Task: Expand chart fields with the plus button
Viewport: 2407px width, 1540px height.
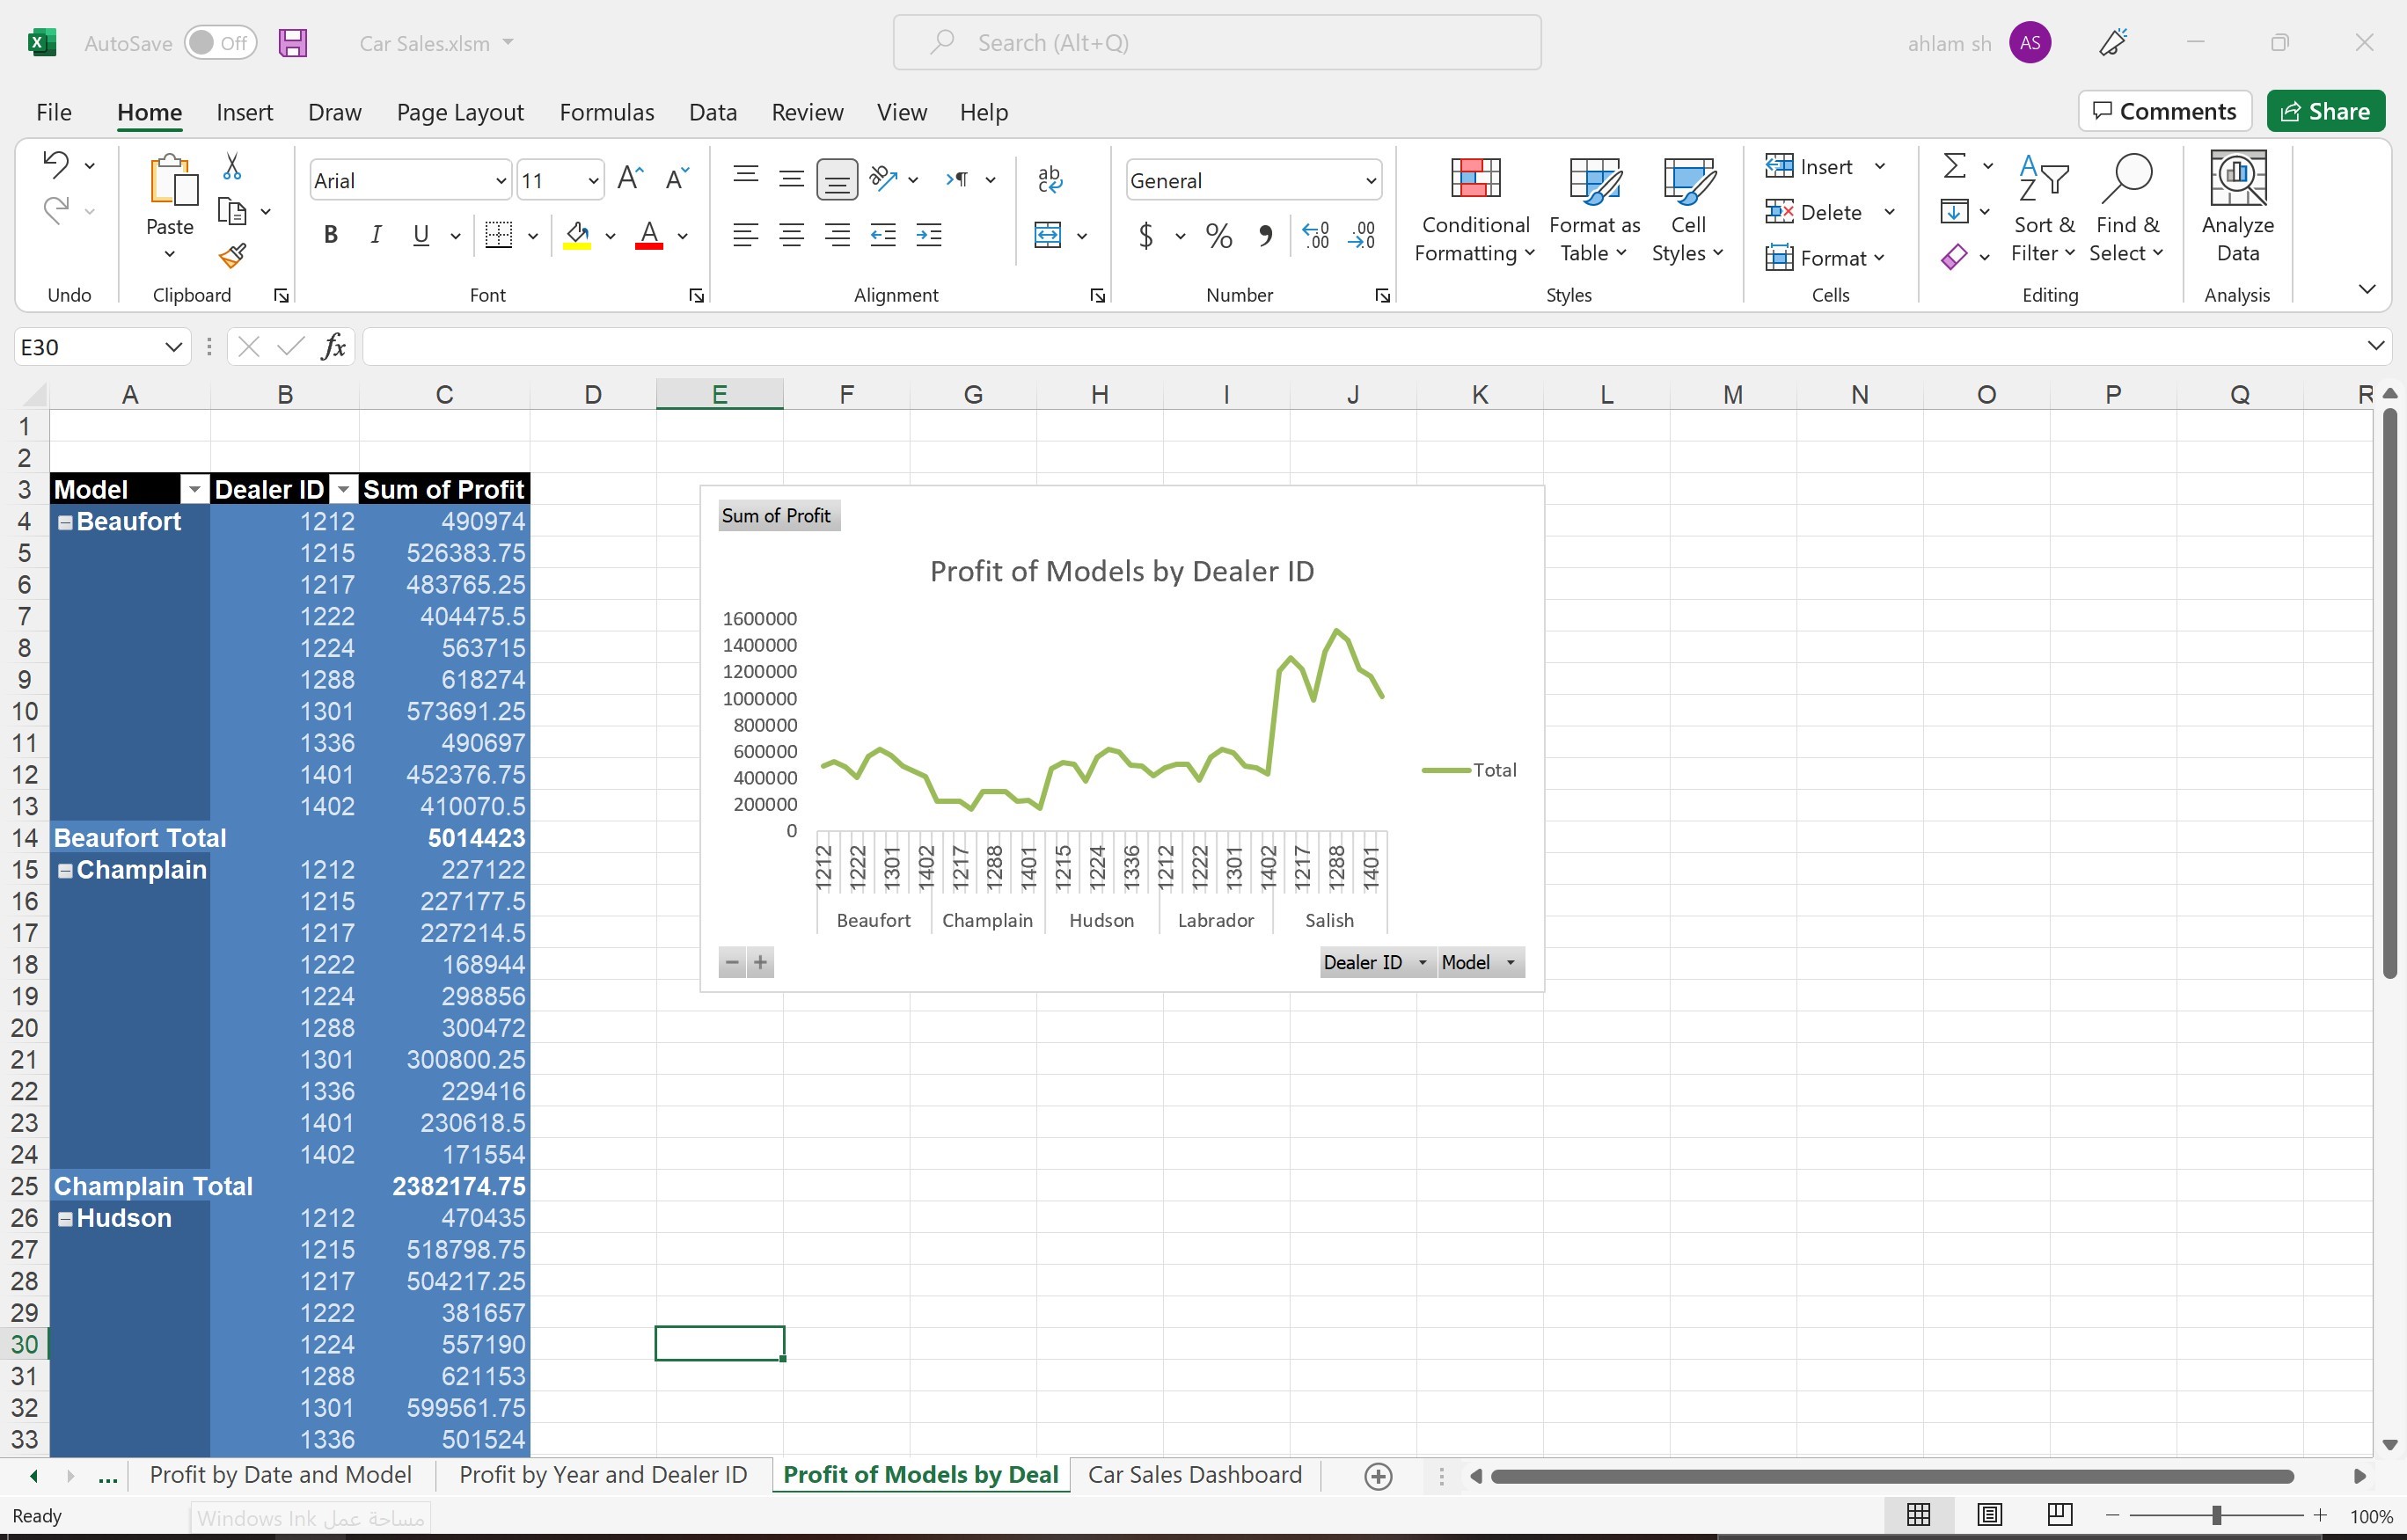Action: (x=762, y=961)
